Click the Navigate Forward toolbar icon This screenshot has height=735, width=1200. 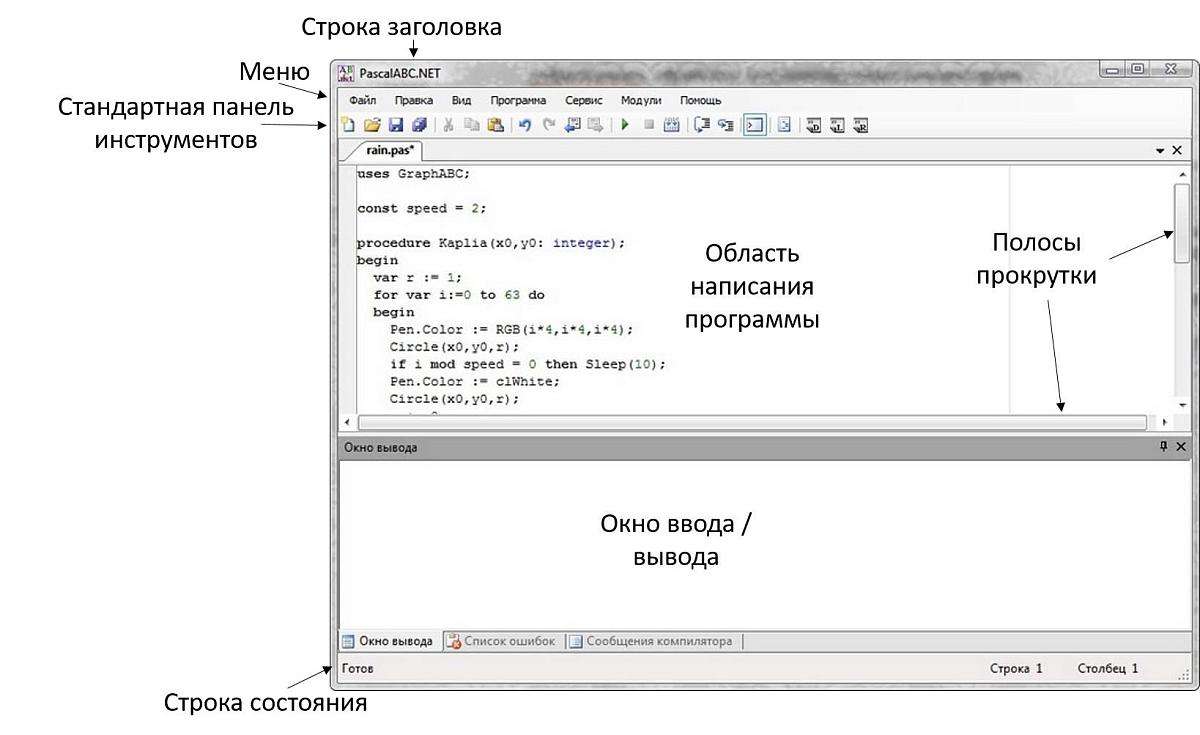tap(596, 125)
